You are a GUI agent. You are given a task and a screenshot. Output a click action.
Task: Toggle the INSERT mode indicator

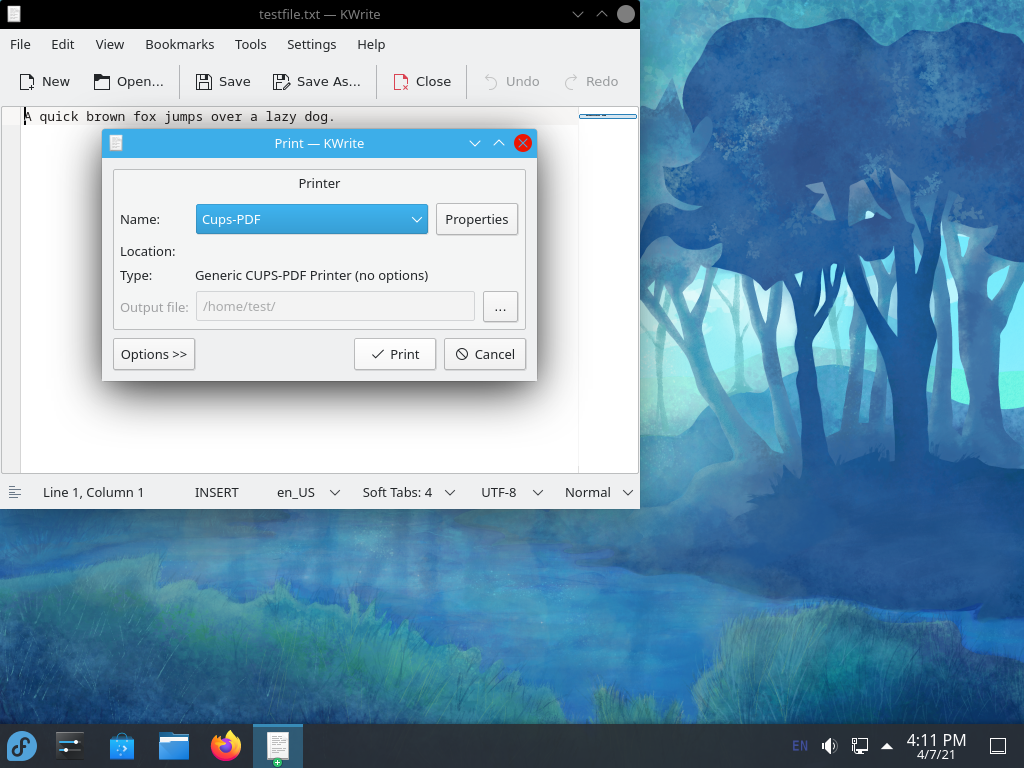click(x=217, y=492)
